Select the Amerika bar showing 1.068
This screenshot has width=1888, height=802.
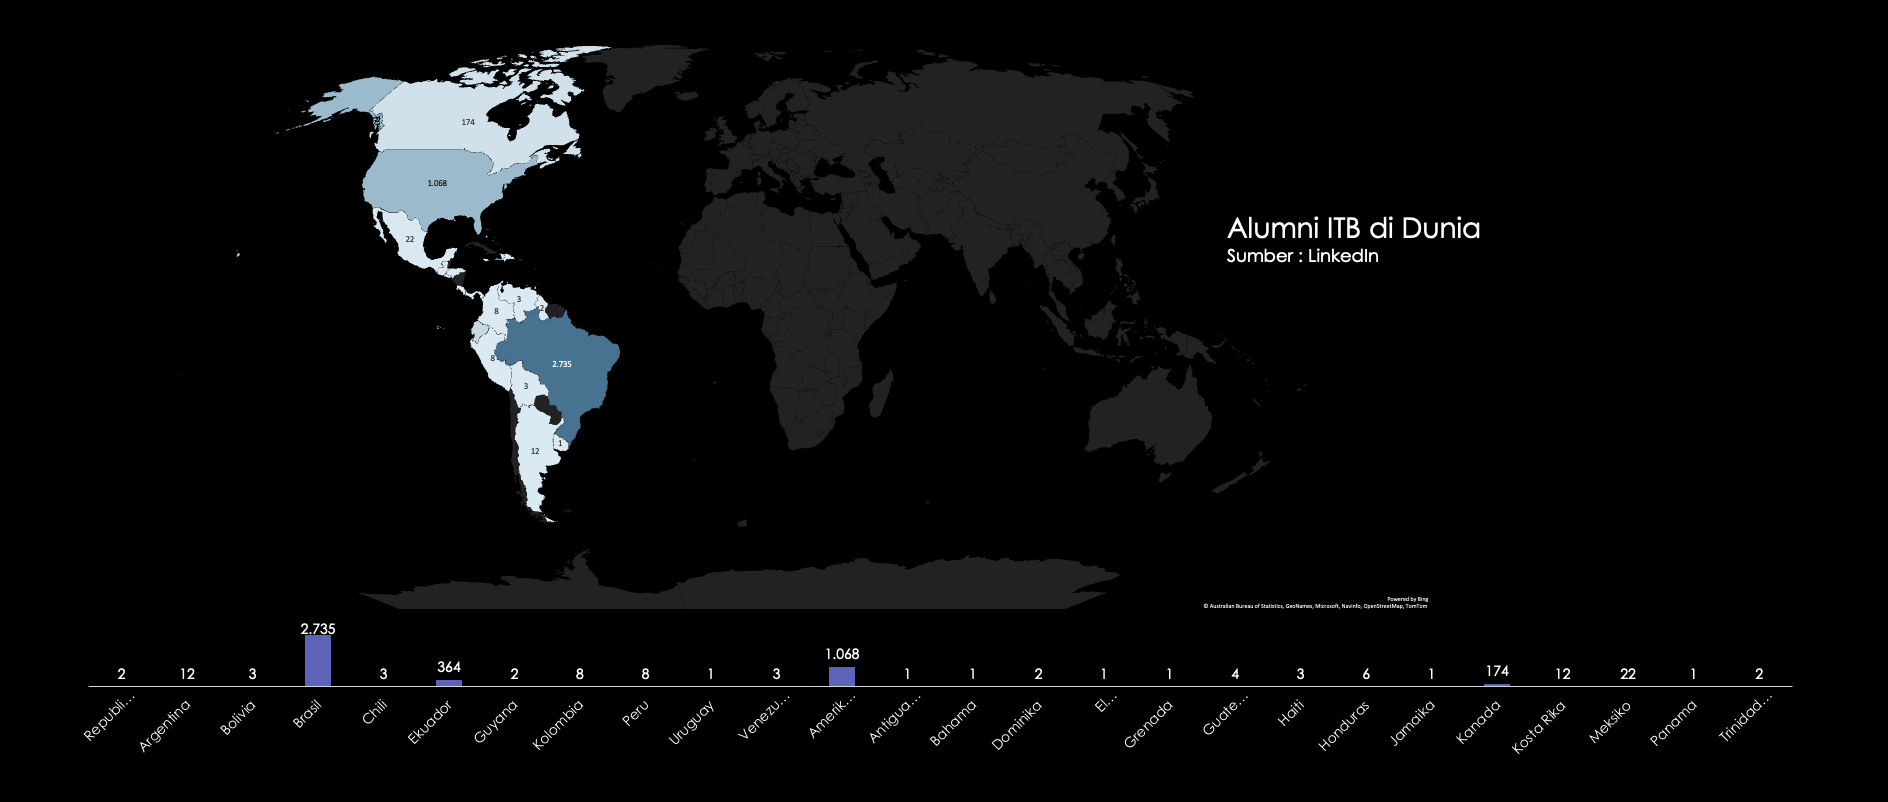(842, 676)
